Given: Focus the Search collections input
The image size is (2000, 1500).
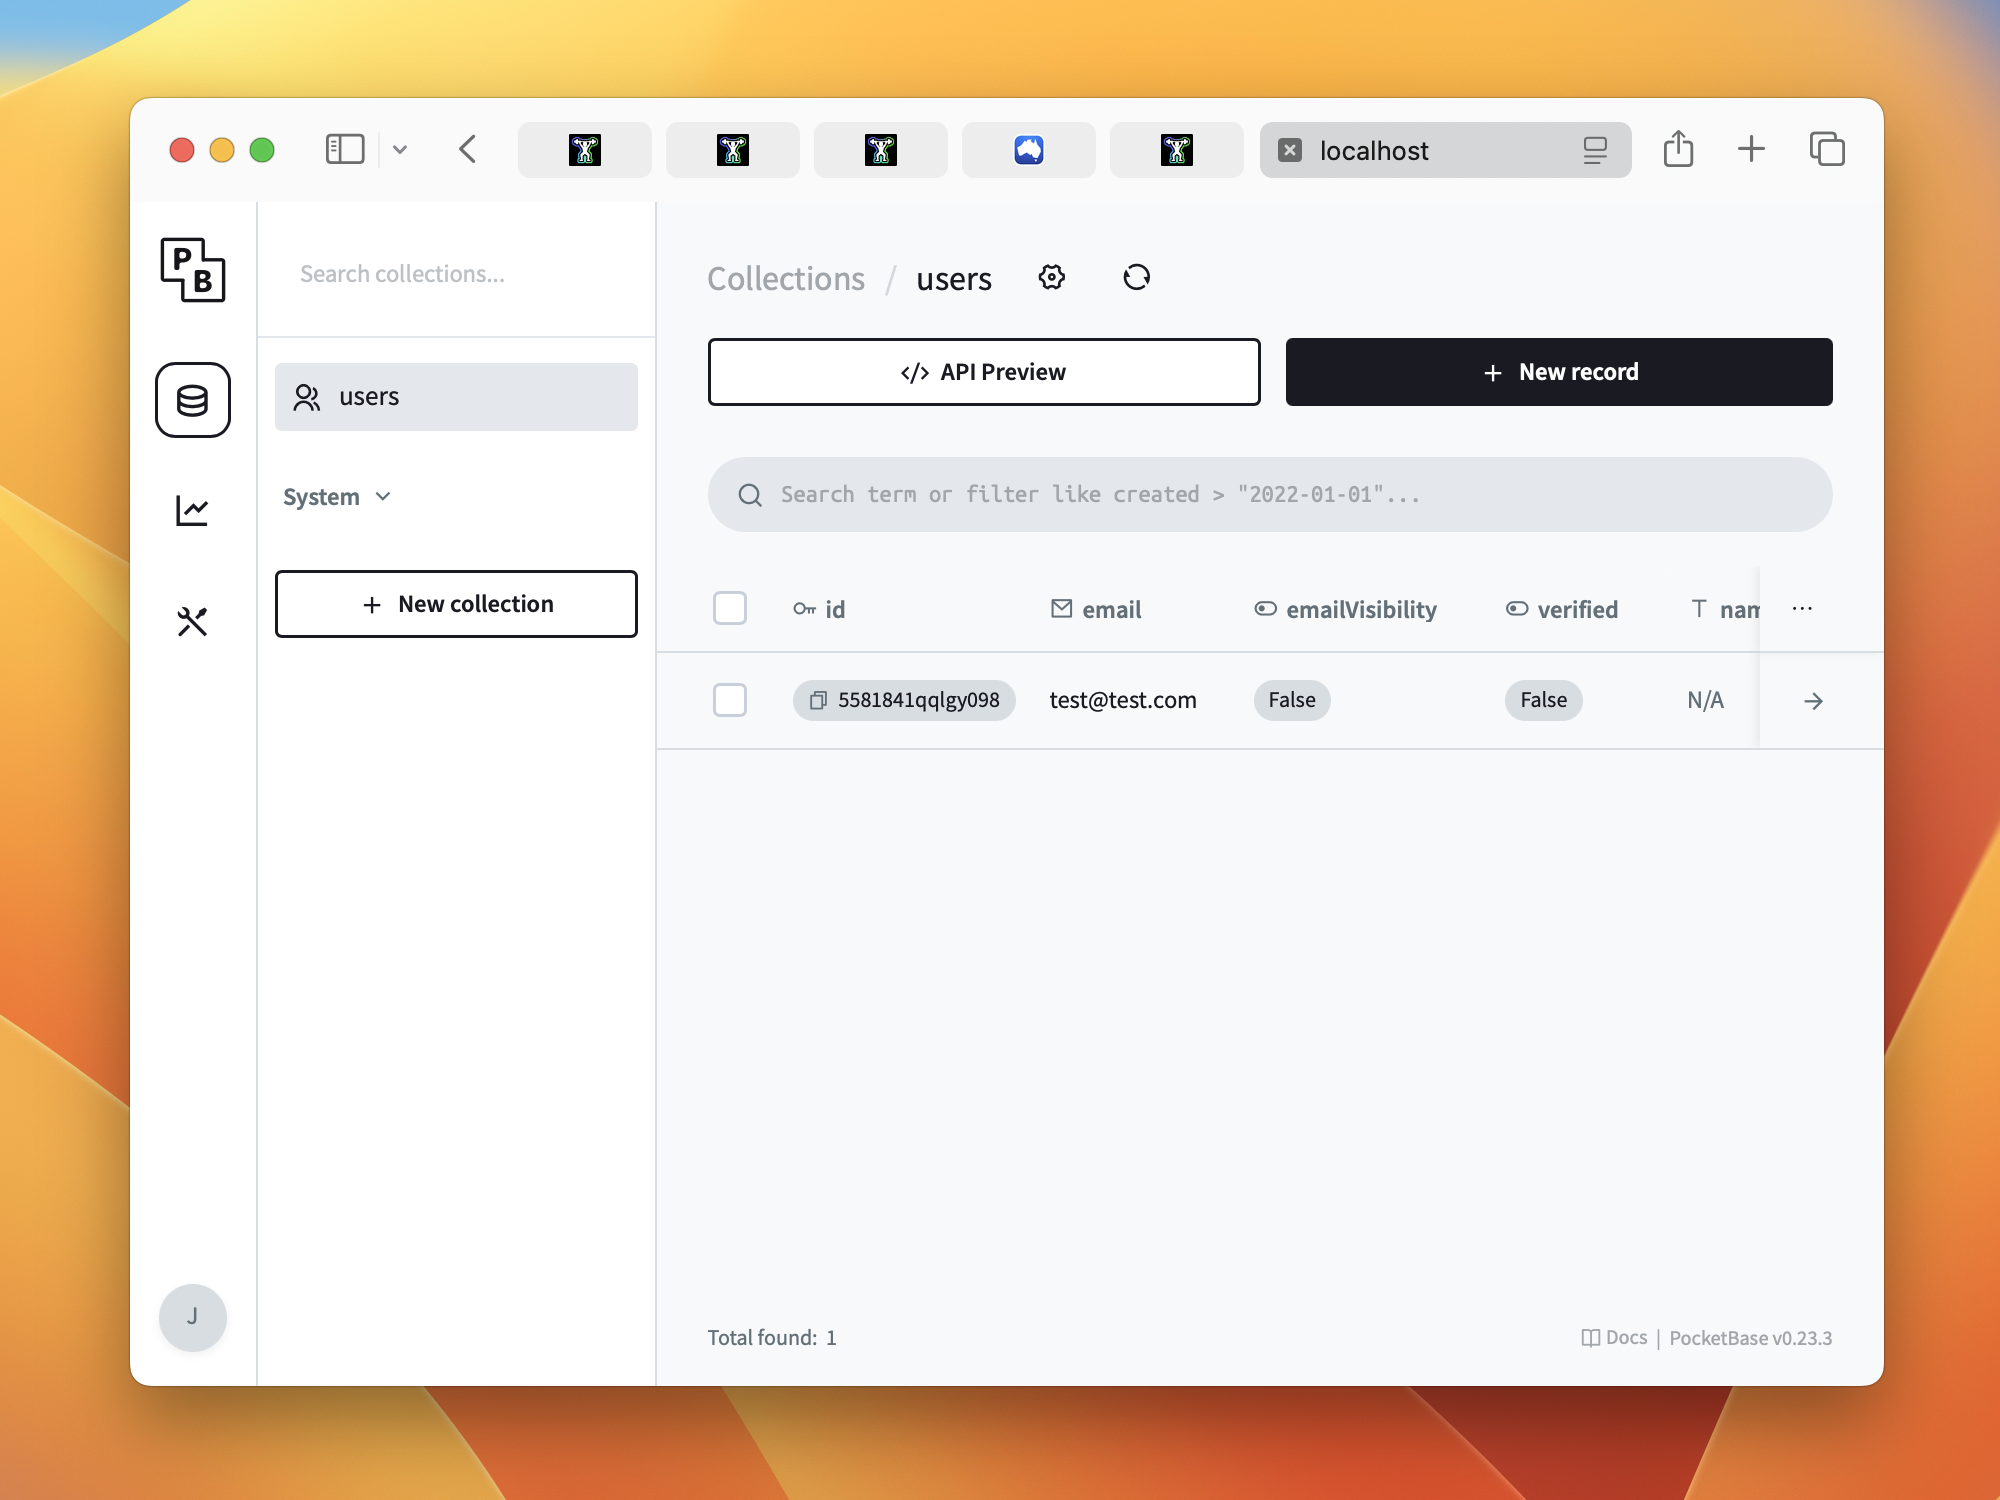Looking at the screenshot, I should [456, 274].
